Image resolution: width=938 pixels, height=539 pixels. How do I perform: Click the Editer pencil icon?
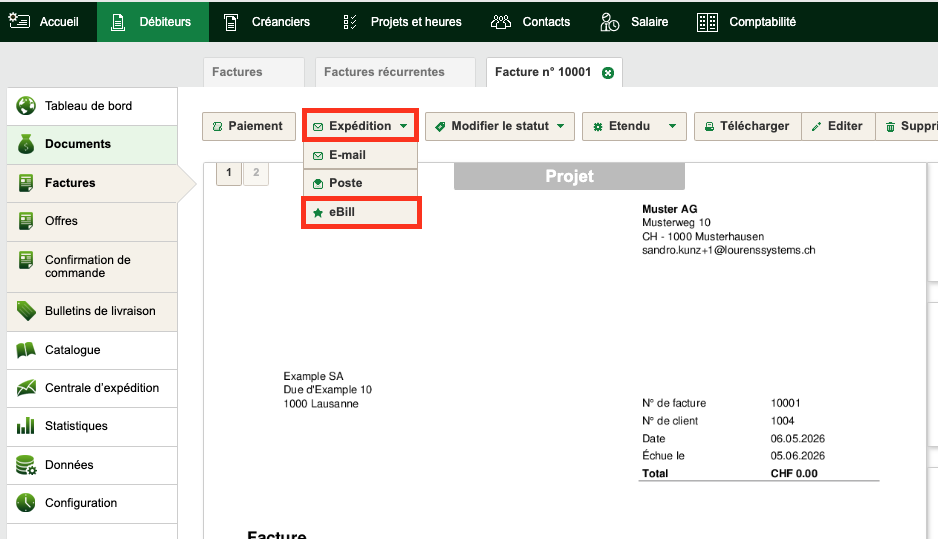click(x=816, y=127)
